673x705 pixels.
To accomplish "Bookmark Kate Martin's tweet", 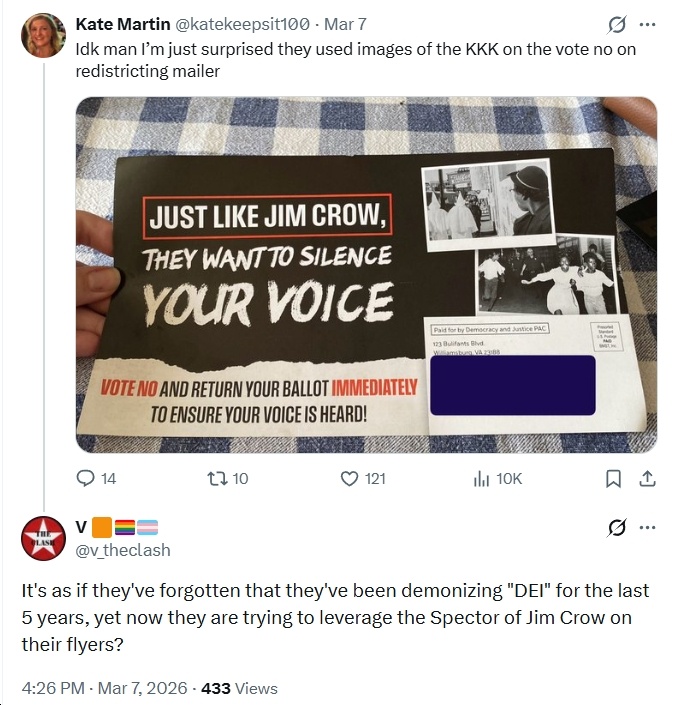I will (x=613, y=479).
